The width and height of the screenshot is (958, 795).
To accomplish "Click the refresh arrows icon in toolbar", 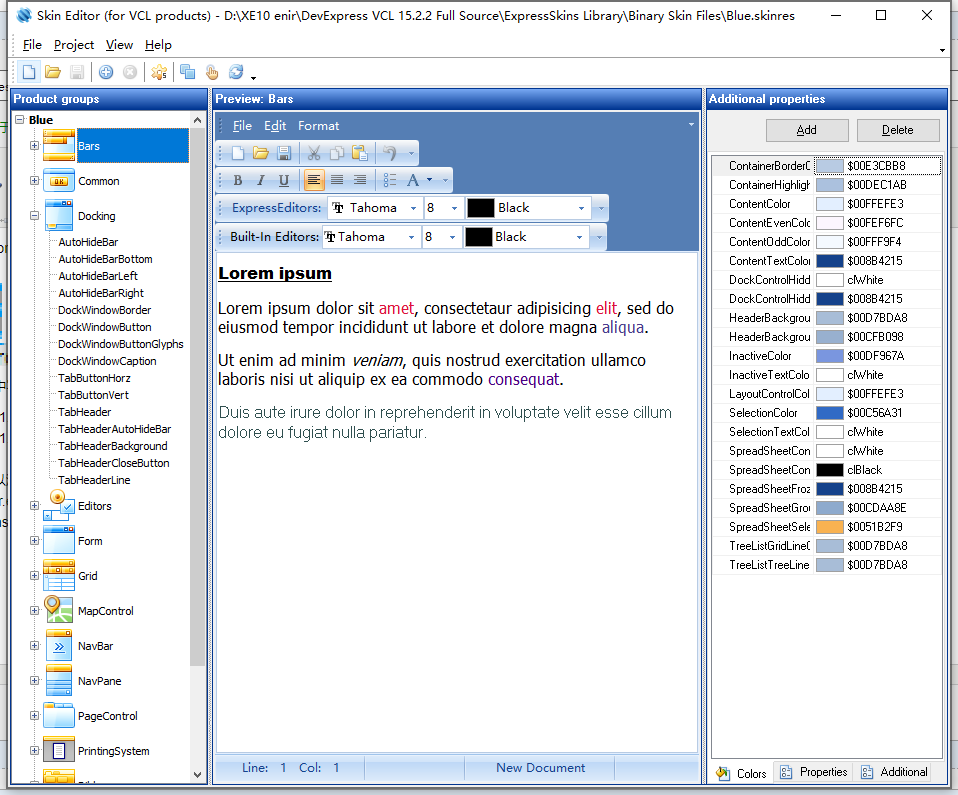I will click(x=236, y=72).
